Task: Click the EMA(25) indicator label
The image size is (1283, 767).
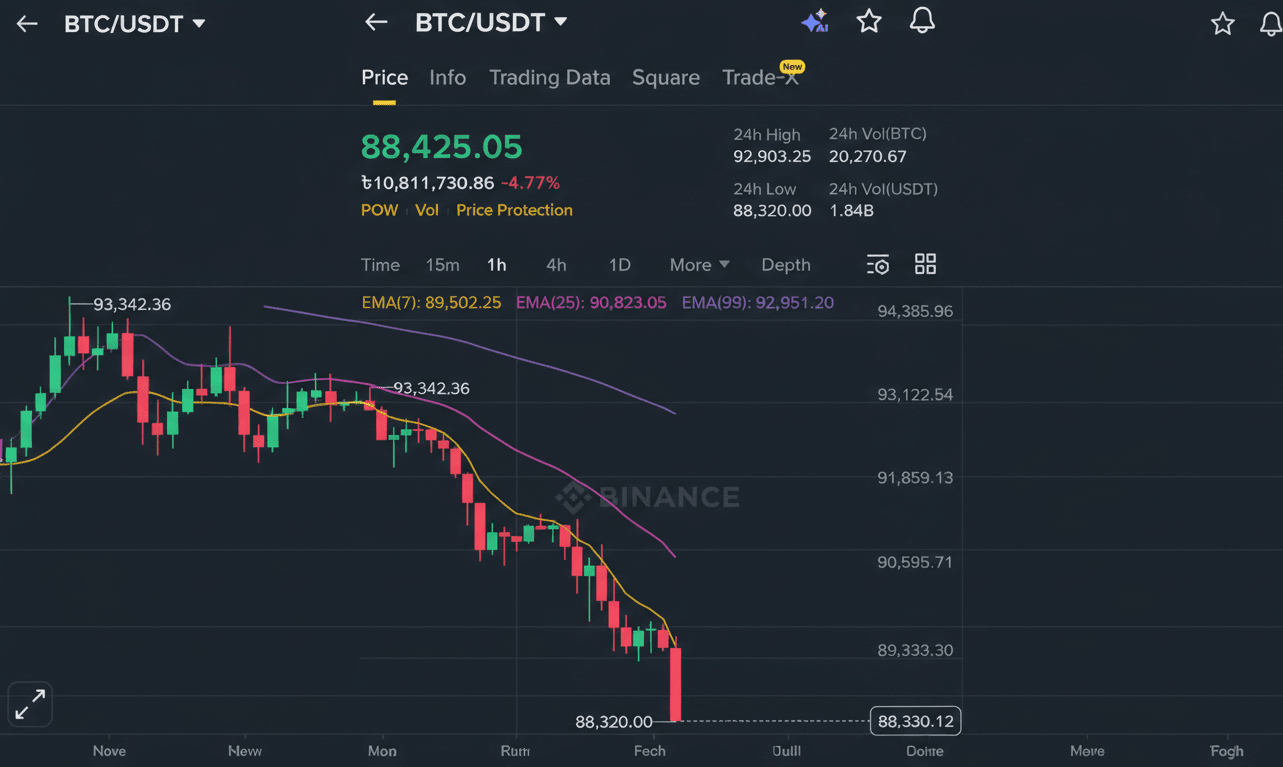Action: (x=591, y=302)
